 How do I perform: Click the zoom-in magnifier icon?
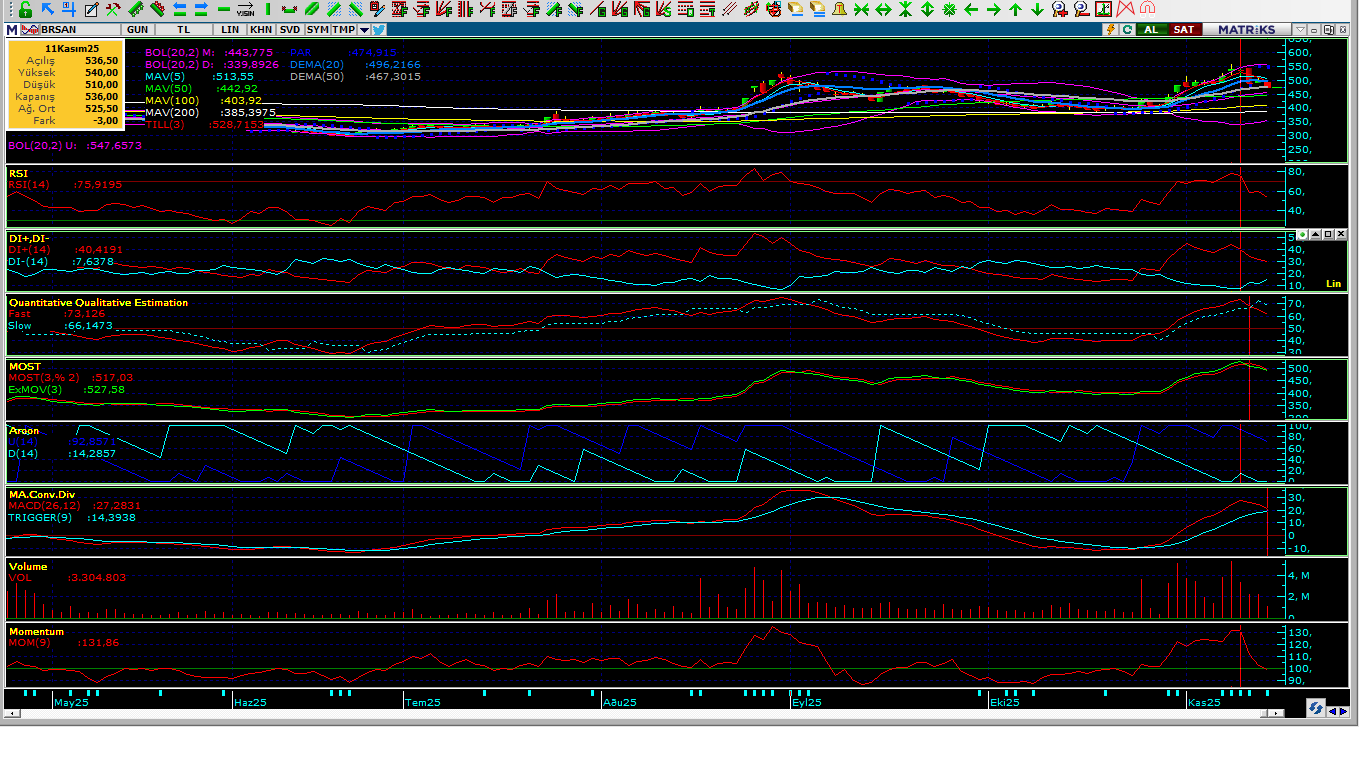(x=1060, y=10)
